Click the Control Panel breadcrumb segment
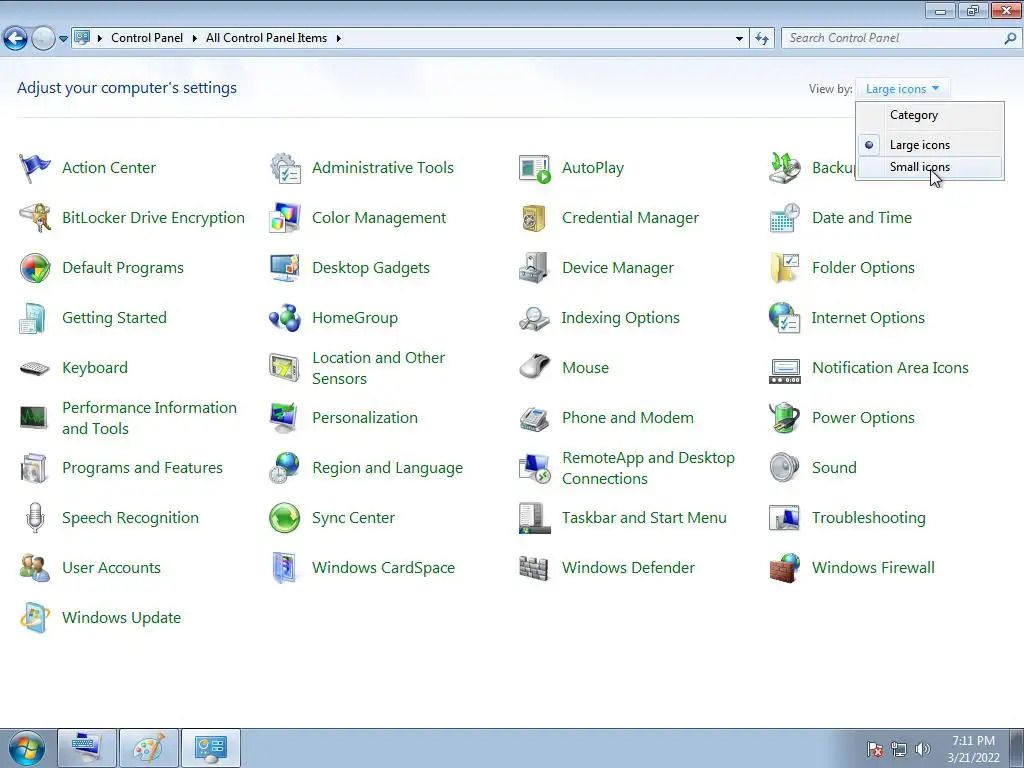 (x=147, y=38)
